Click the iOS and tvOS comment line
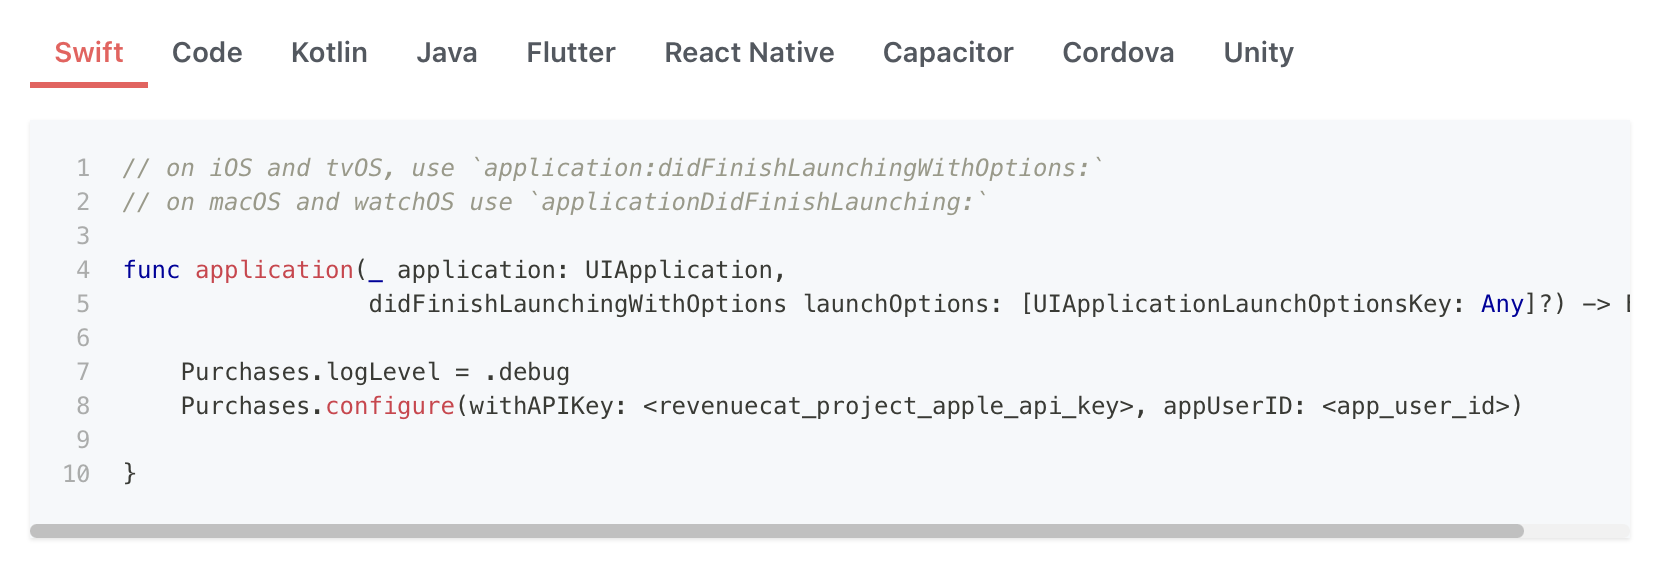1656x578 pixels. coord(612,168)
